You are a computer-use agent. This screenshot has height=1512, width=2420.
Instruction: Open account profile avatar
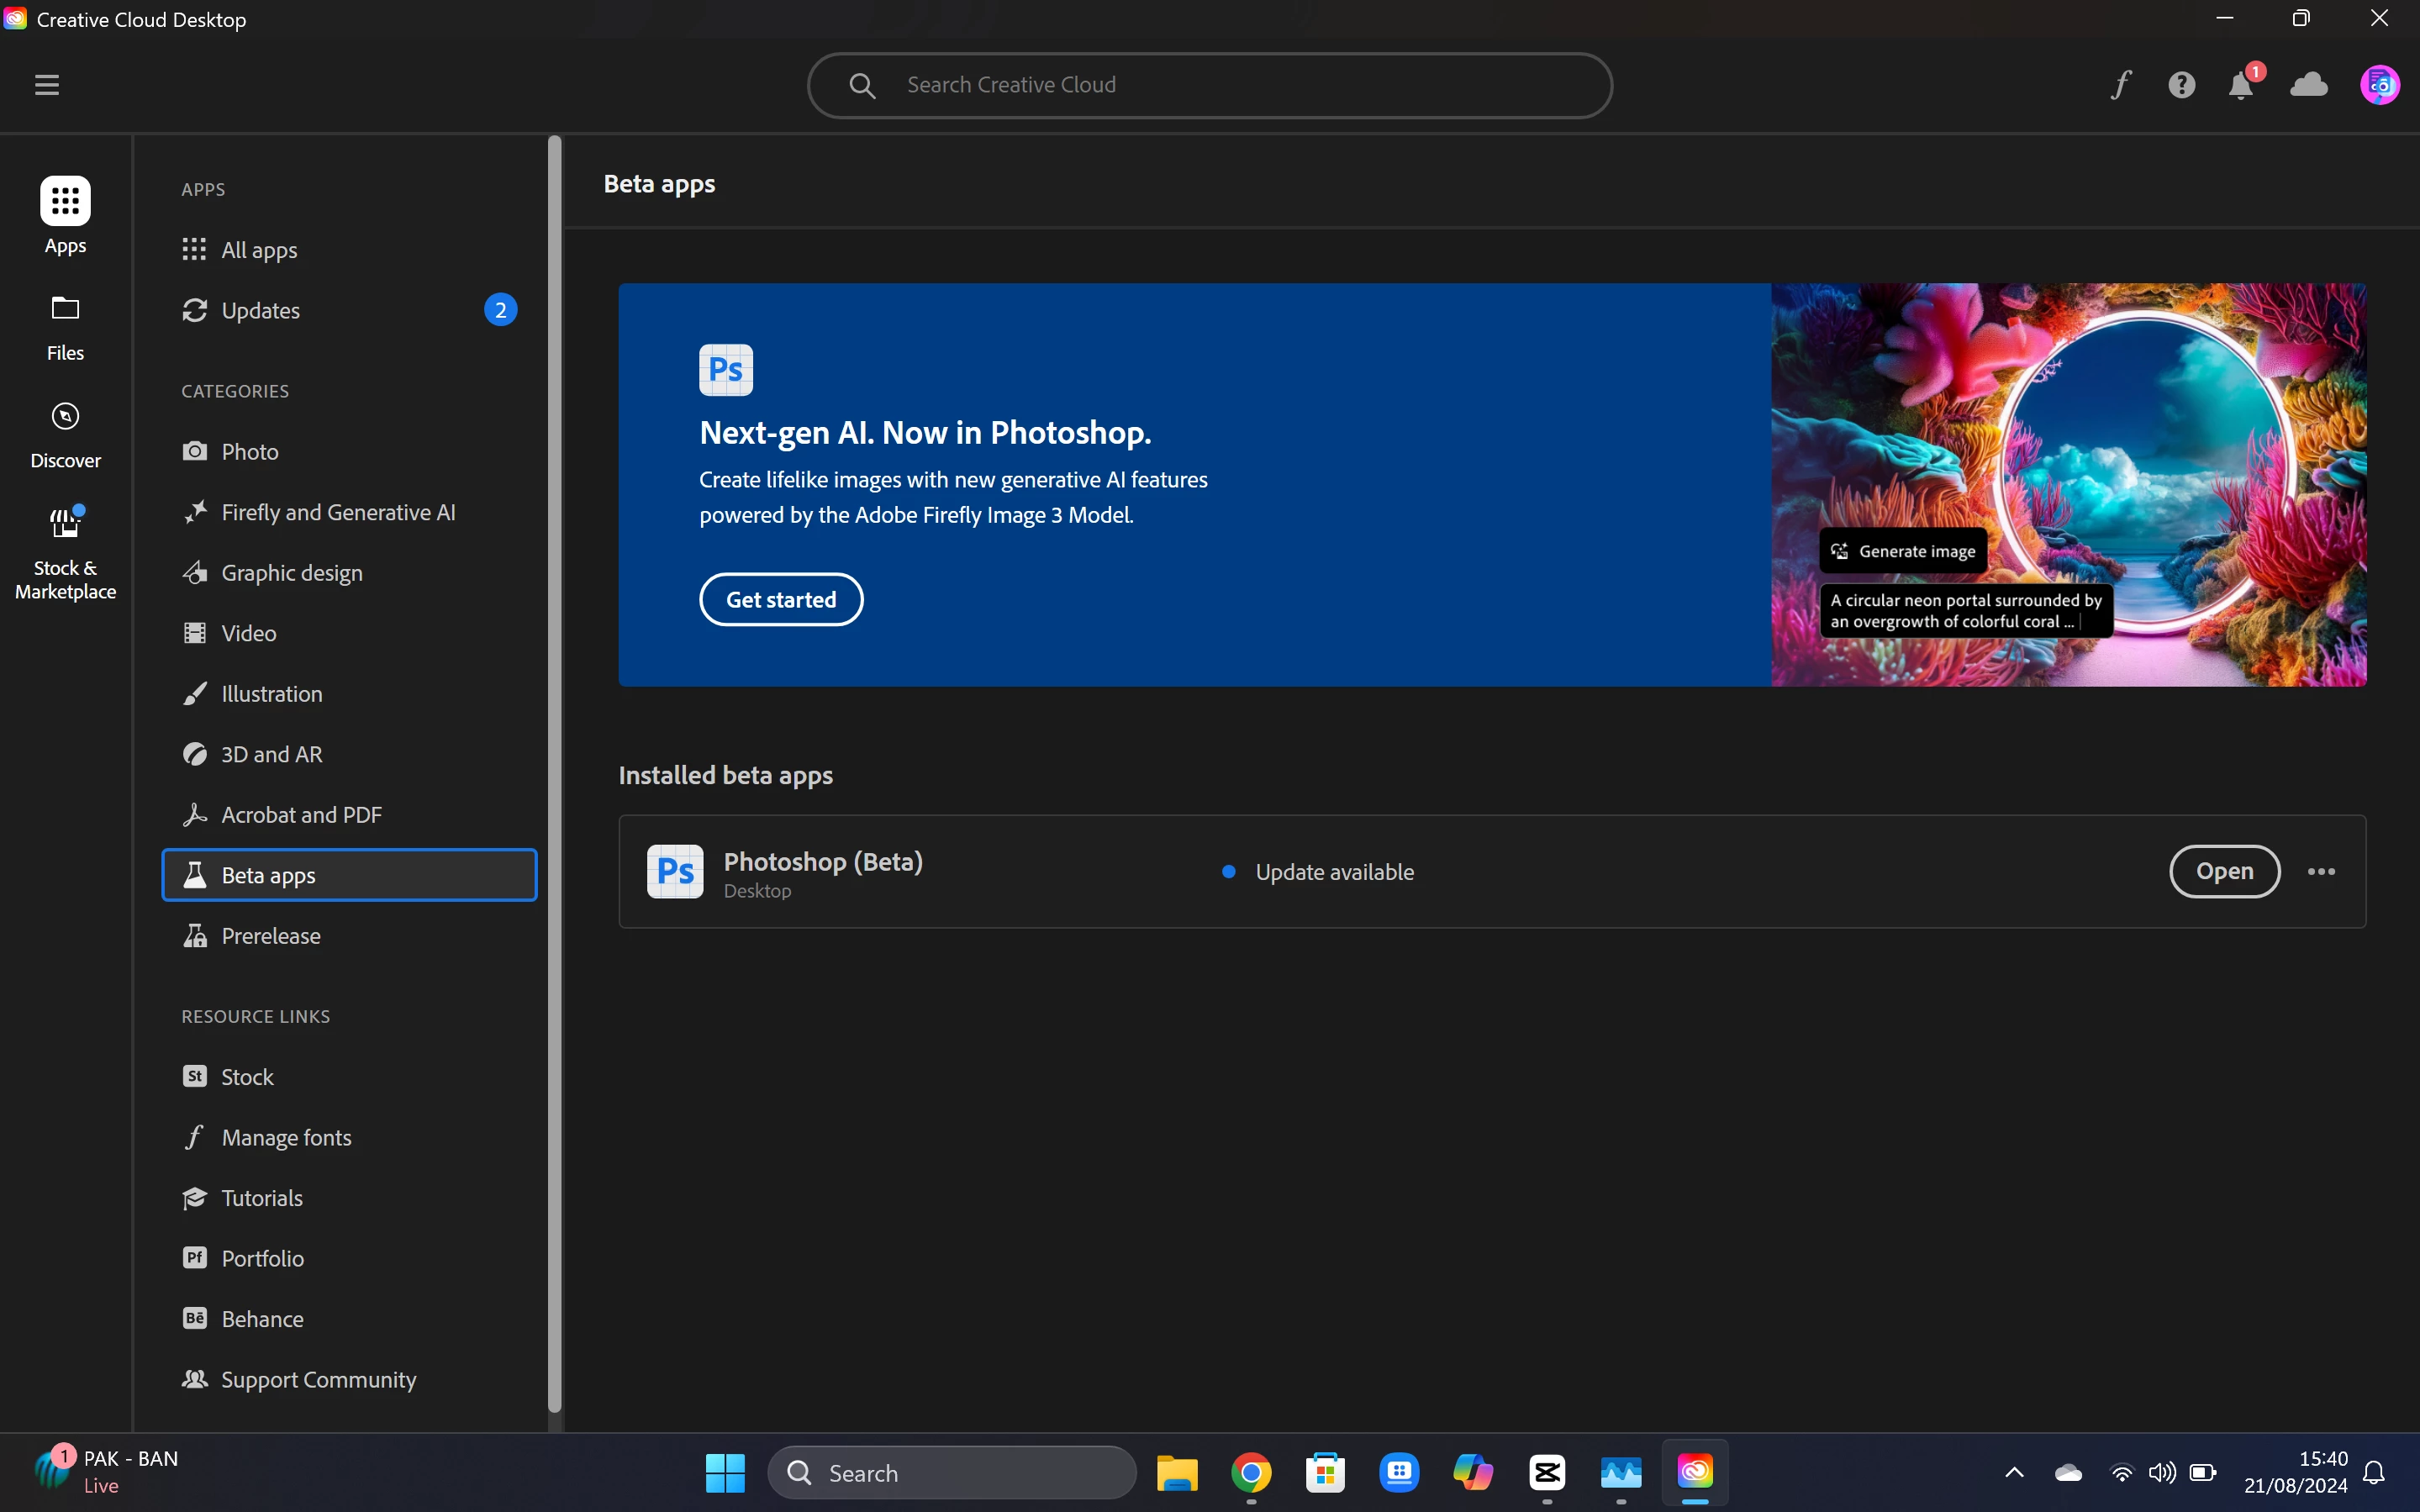pos(2379,85)
